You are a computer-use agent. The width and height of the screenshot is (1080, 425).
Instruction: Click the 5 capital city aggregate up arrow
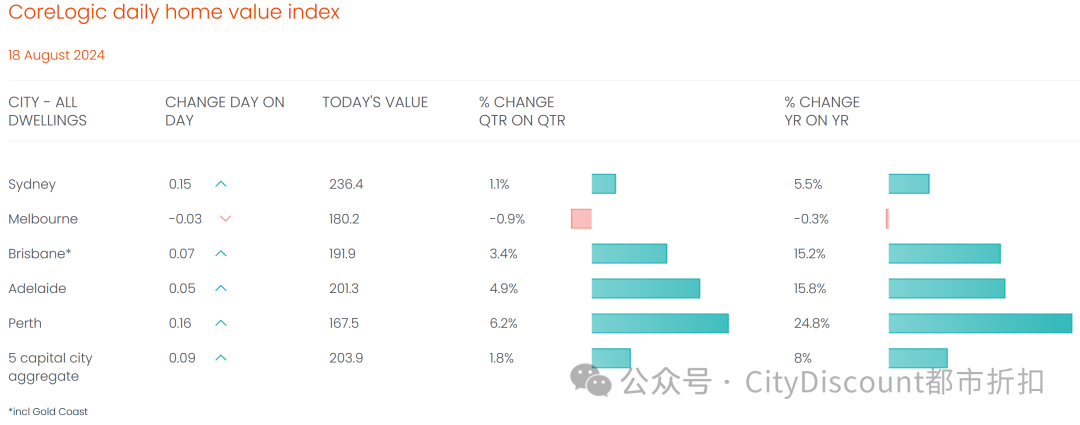click(x=221, y=357)
